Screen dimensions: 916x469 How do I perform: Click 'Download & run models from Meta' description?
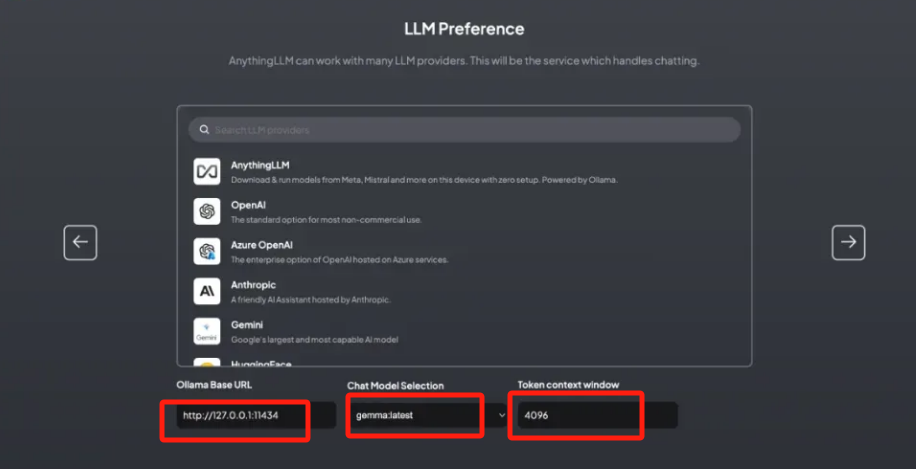pyautogui.click(x=424, y=180)
